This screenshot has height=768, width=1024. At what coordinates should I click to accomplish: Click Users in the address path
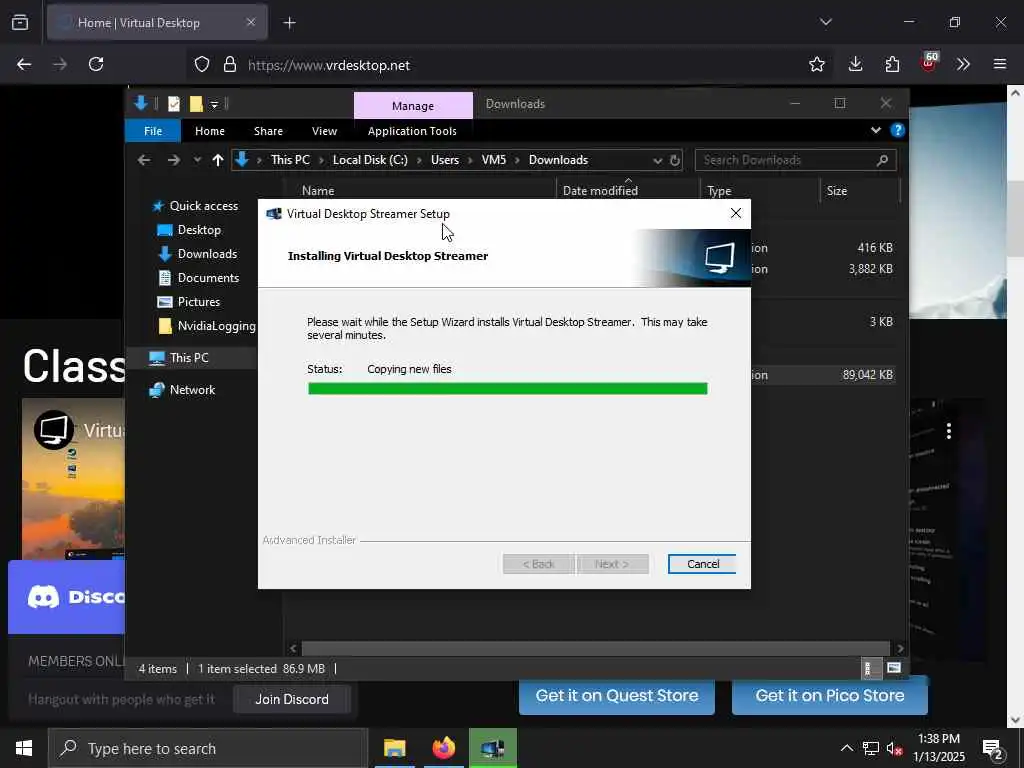click(445, 160)
